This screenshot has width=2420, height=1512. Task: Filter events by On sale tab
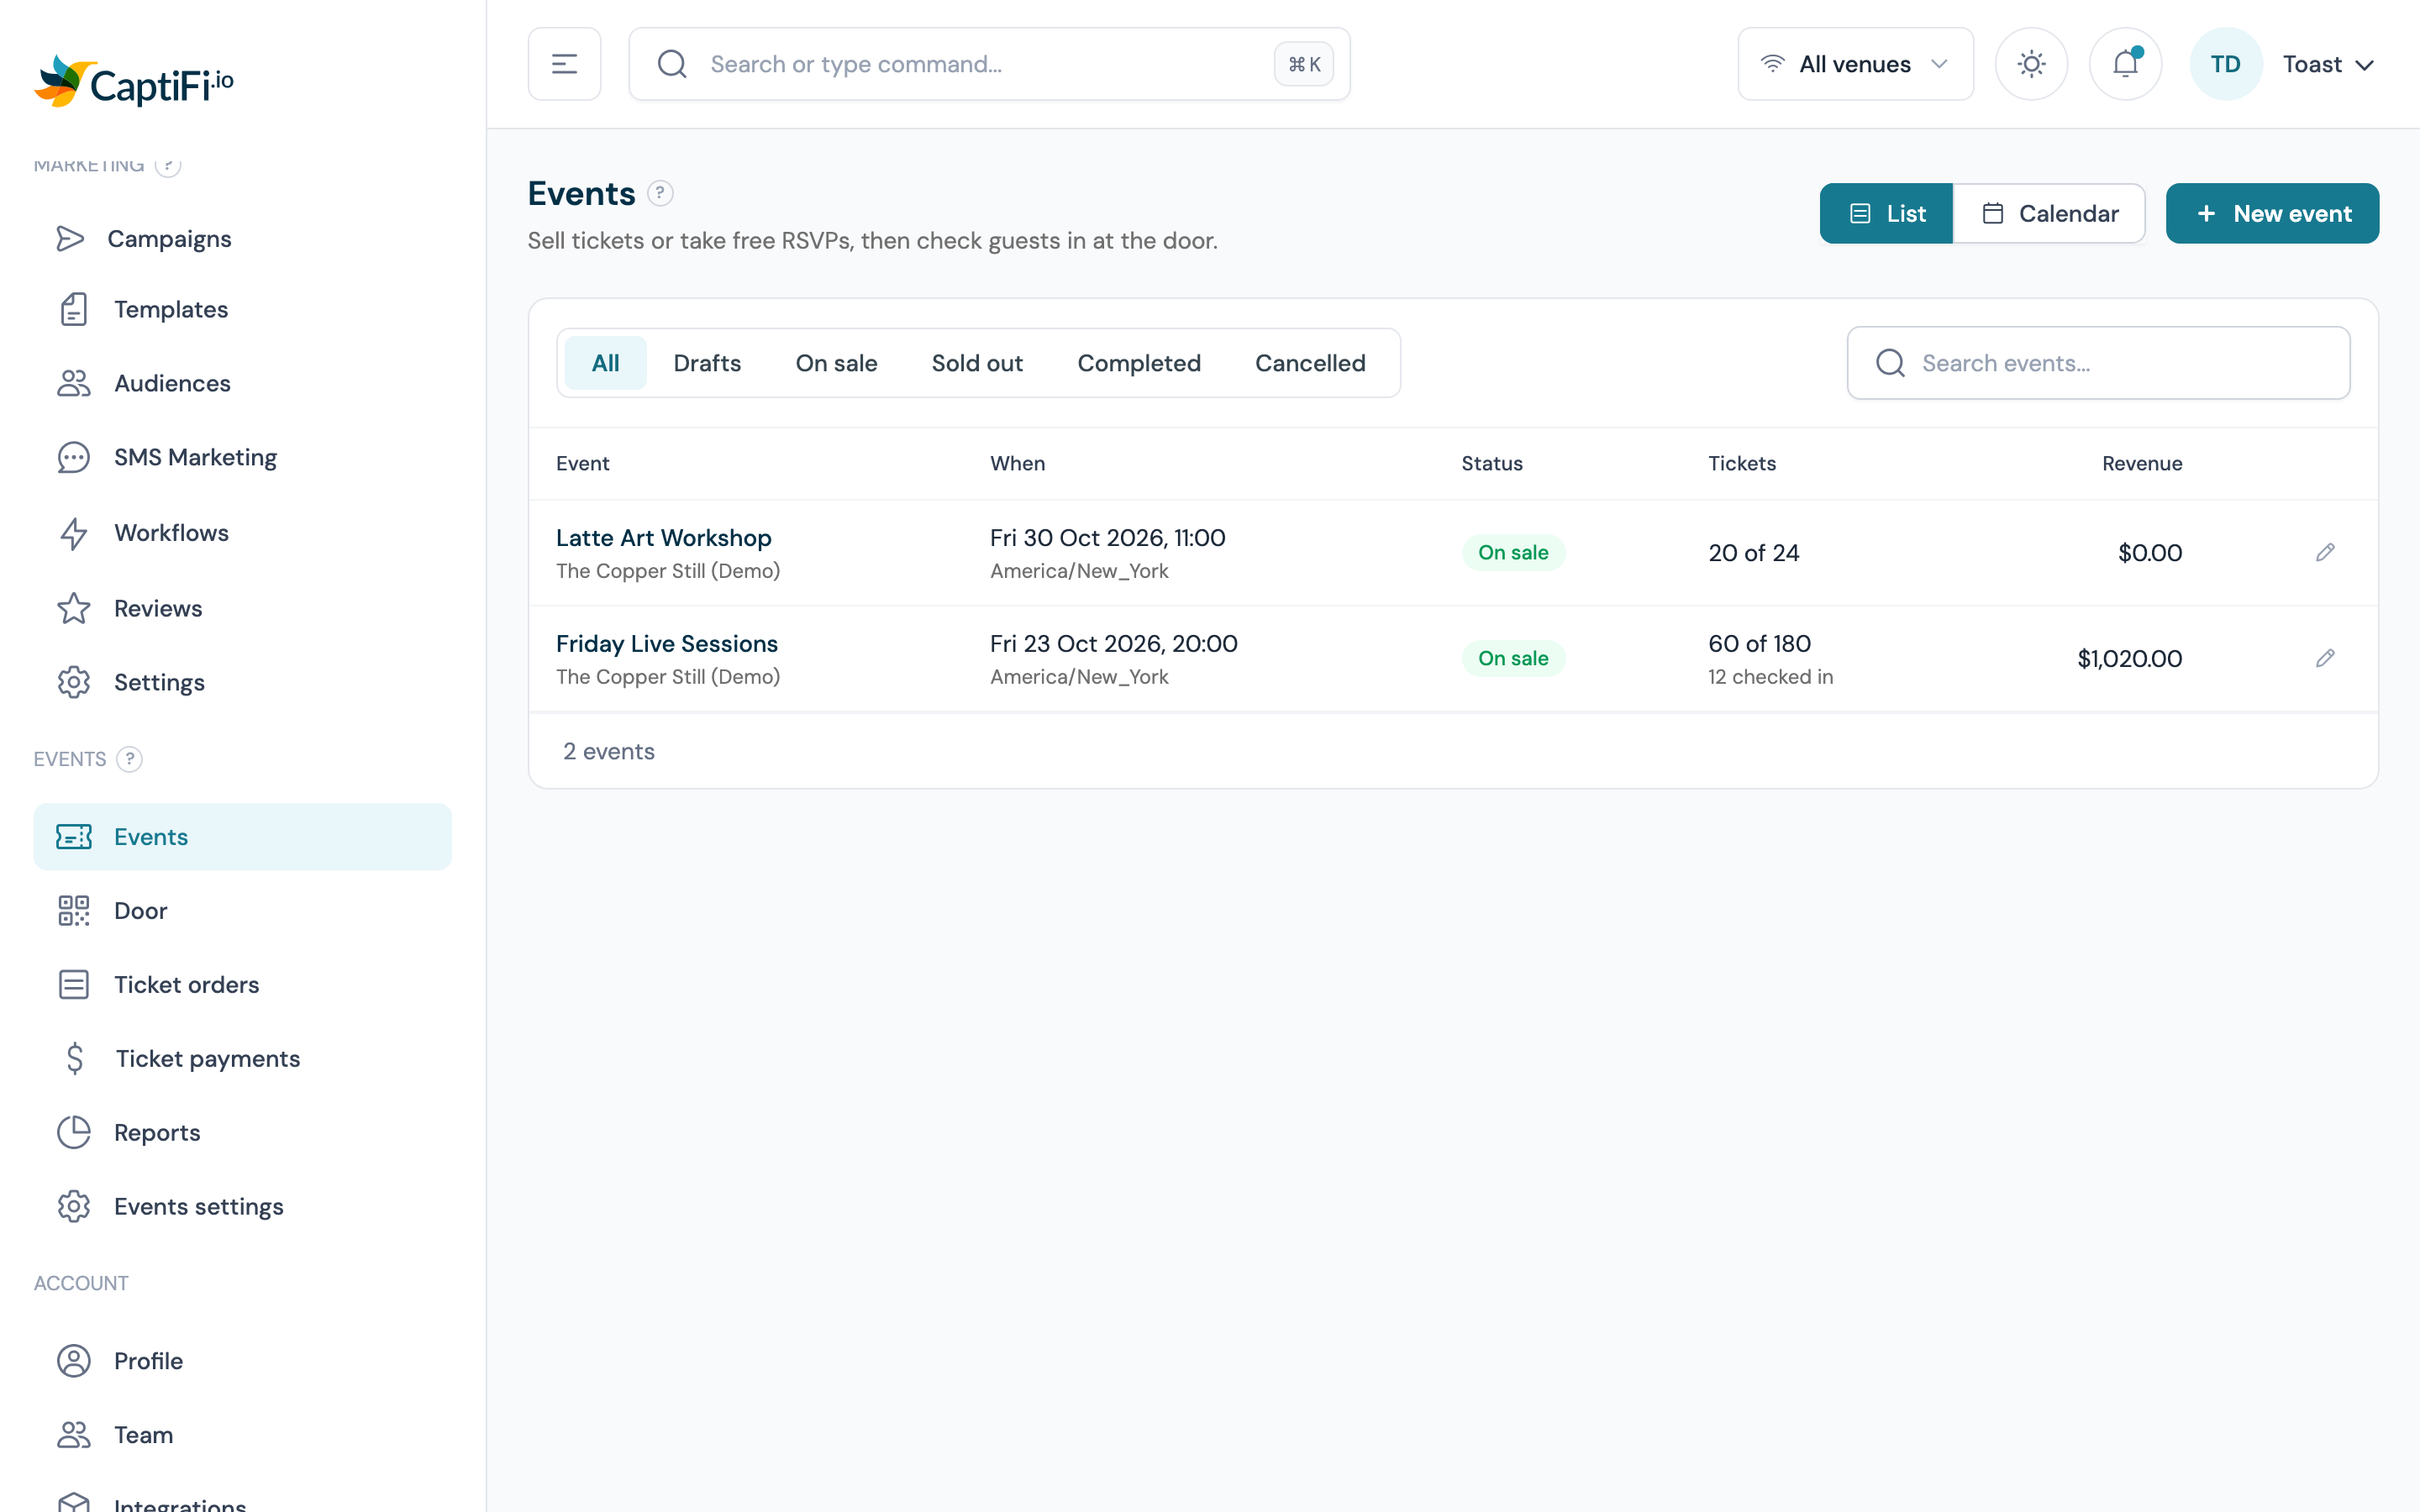coord(836,363)
